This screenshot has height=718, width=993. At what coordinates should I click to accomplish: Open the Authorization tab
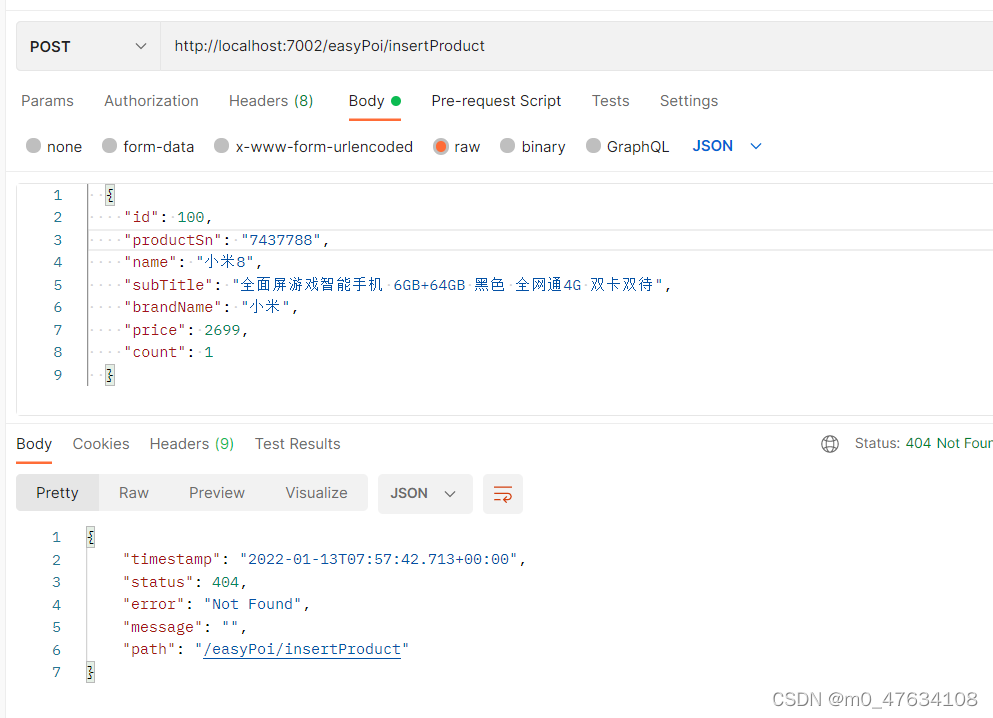pos(151,101)
